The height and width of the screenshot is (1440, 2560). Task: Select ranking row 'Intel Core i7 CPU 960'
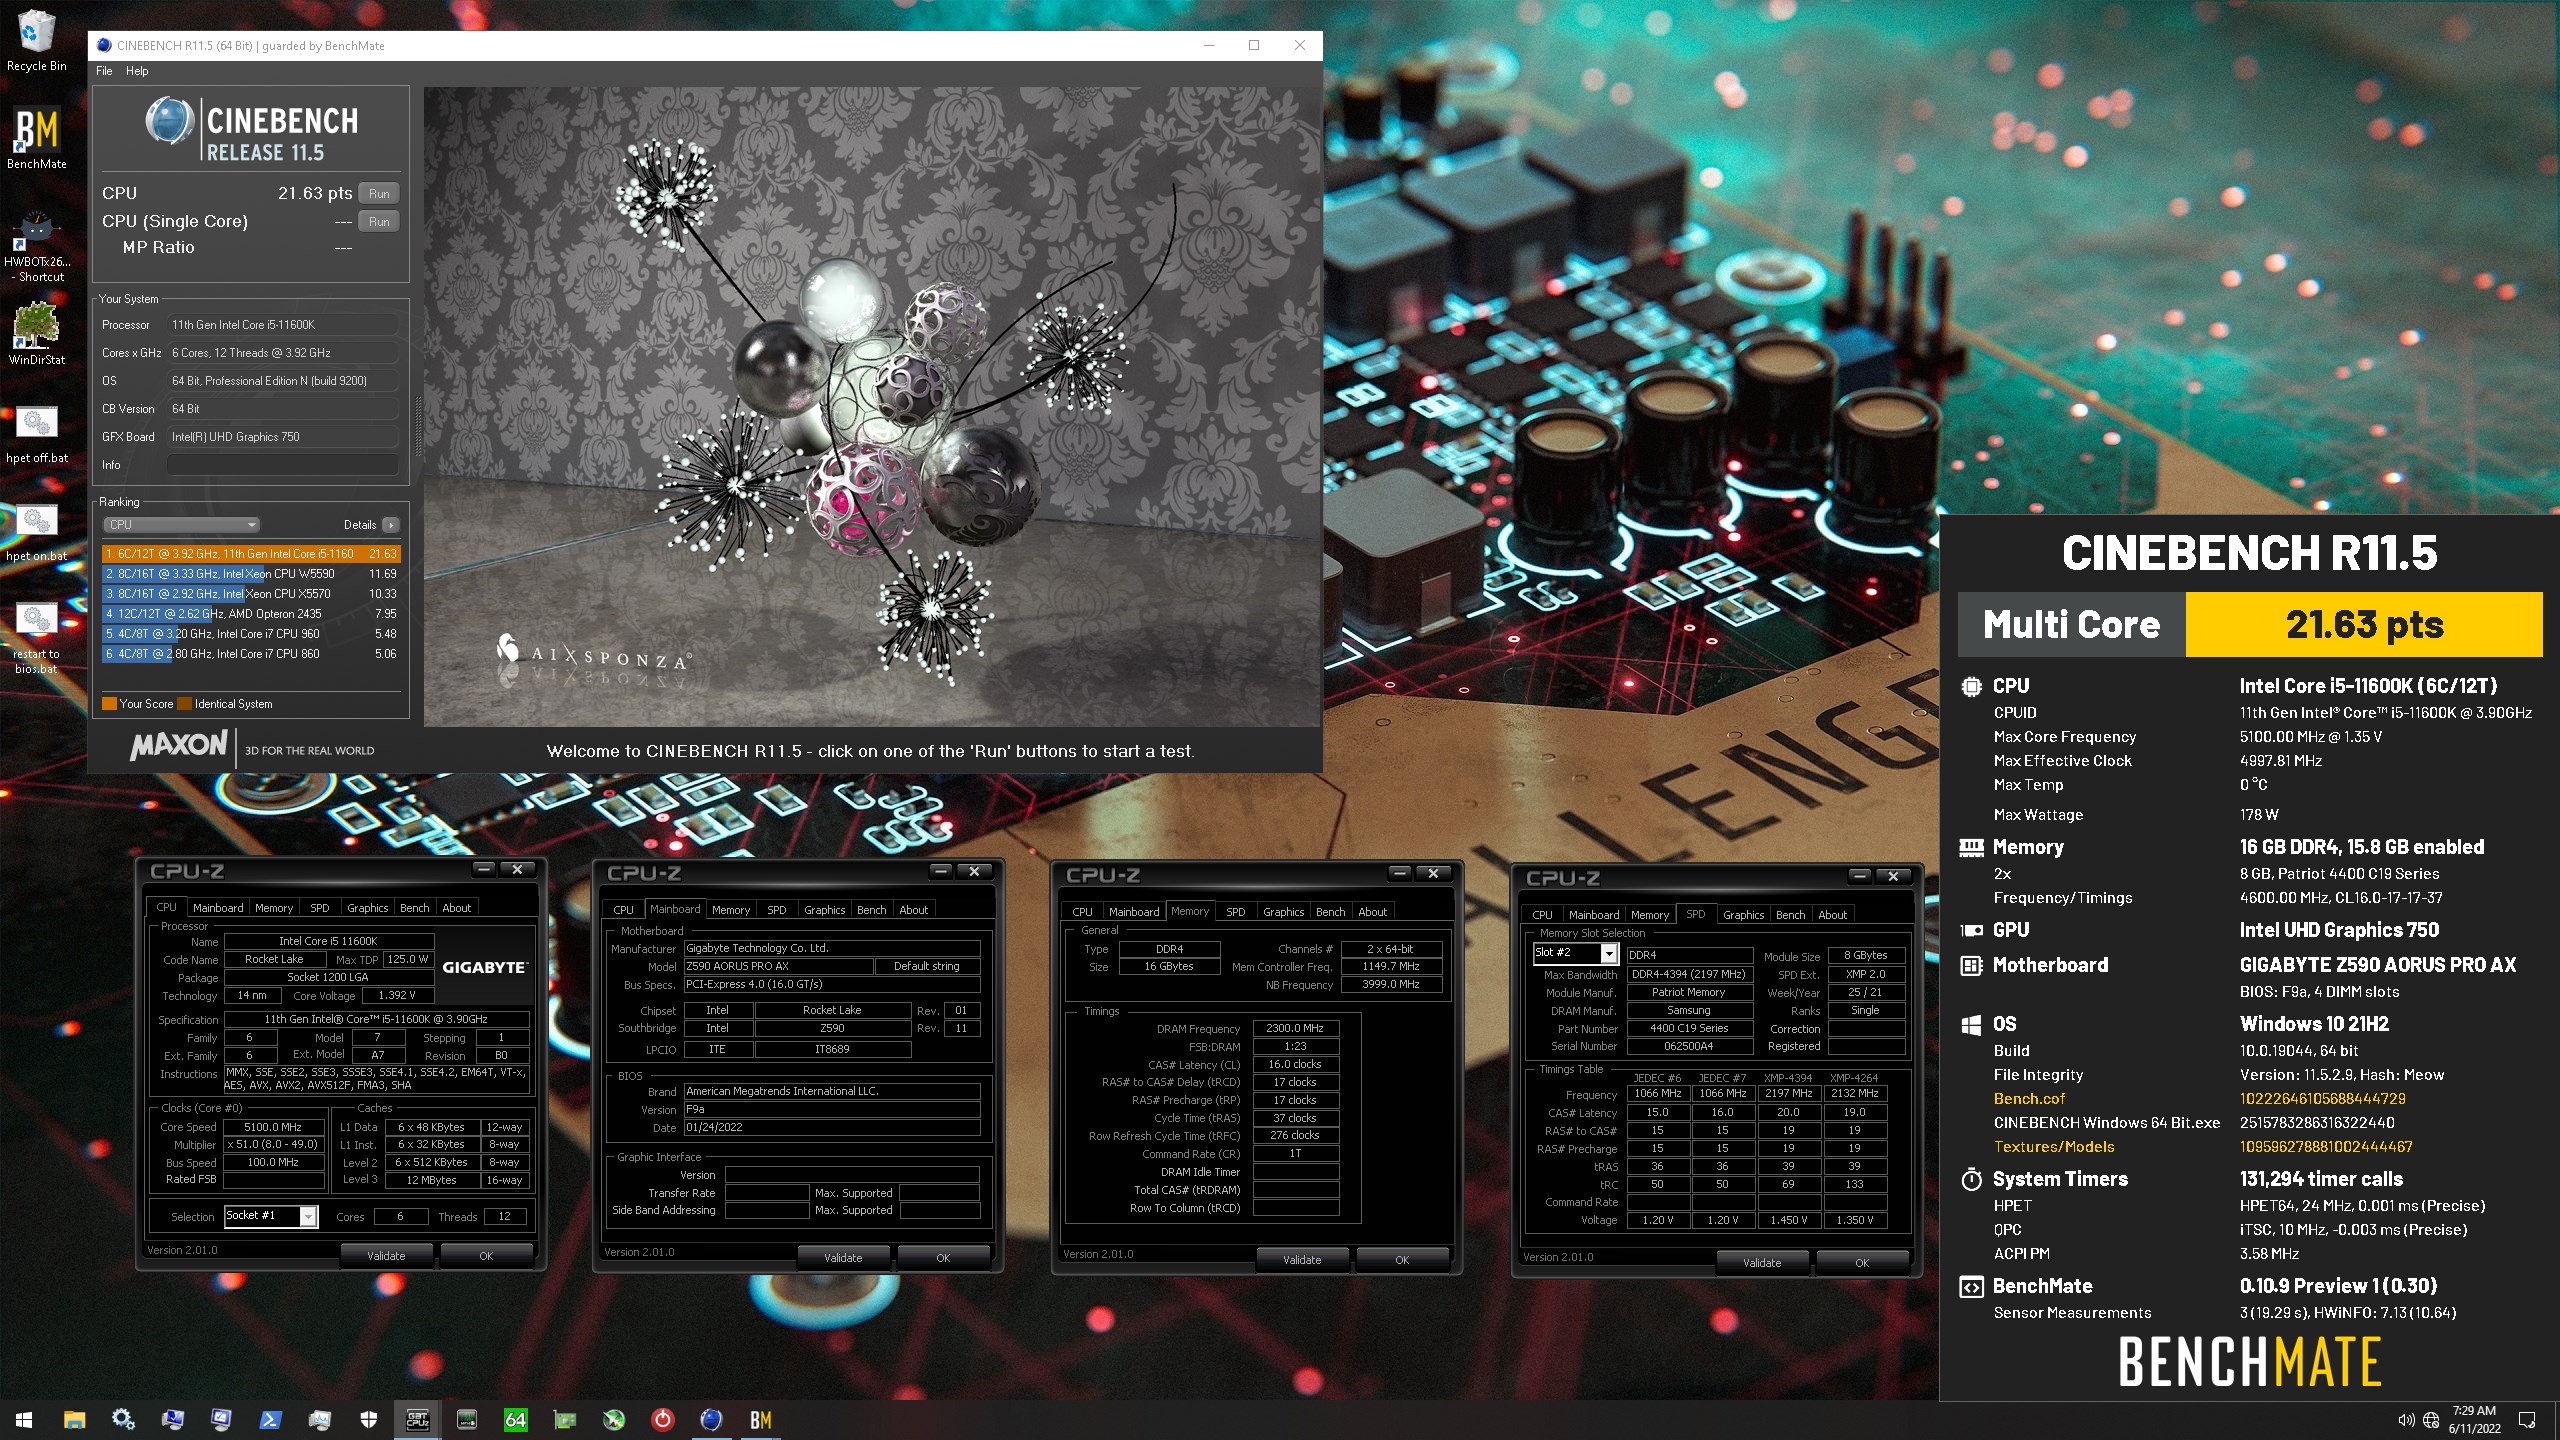250,634
